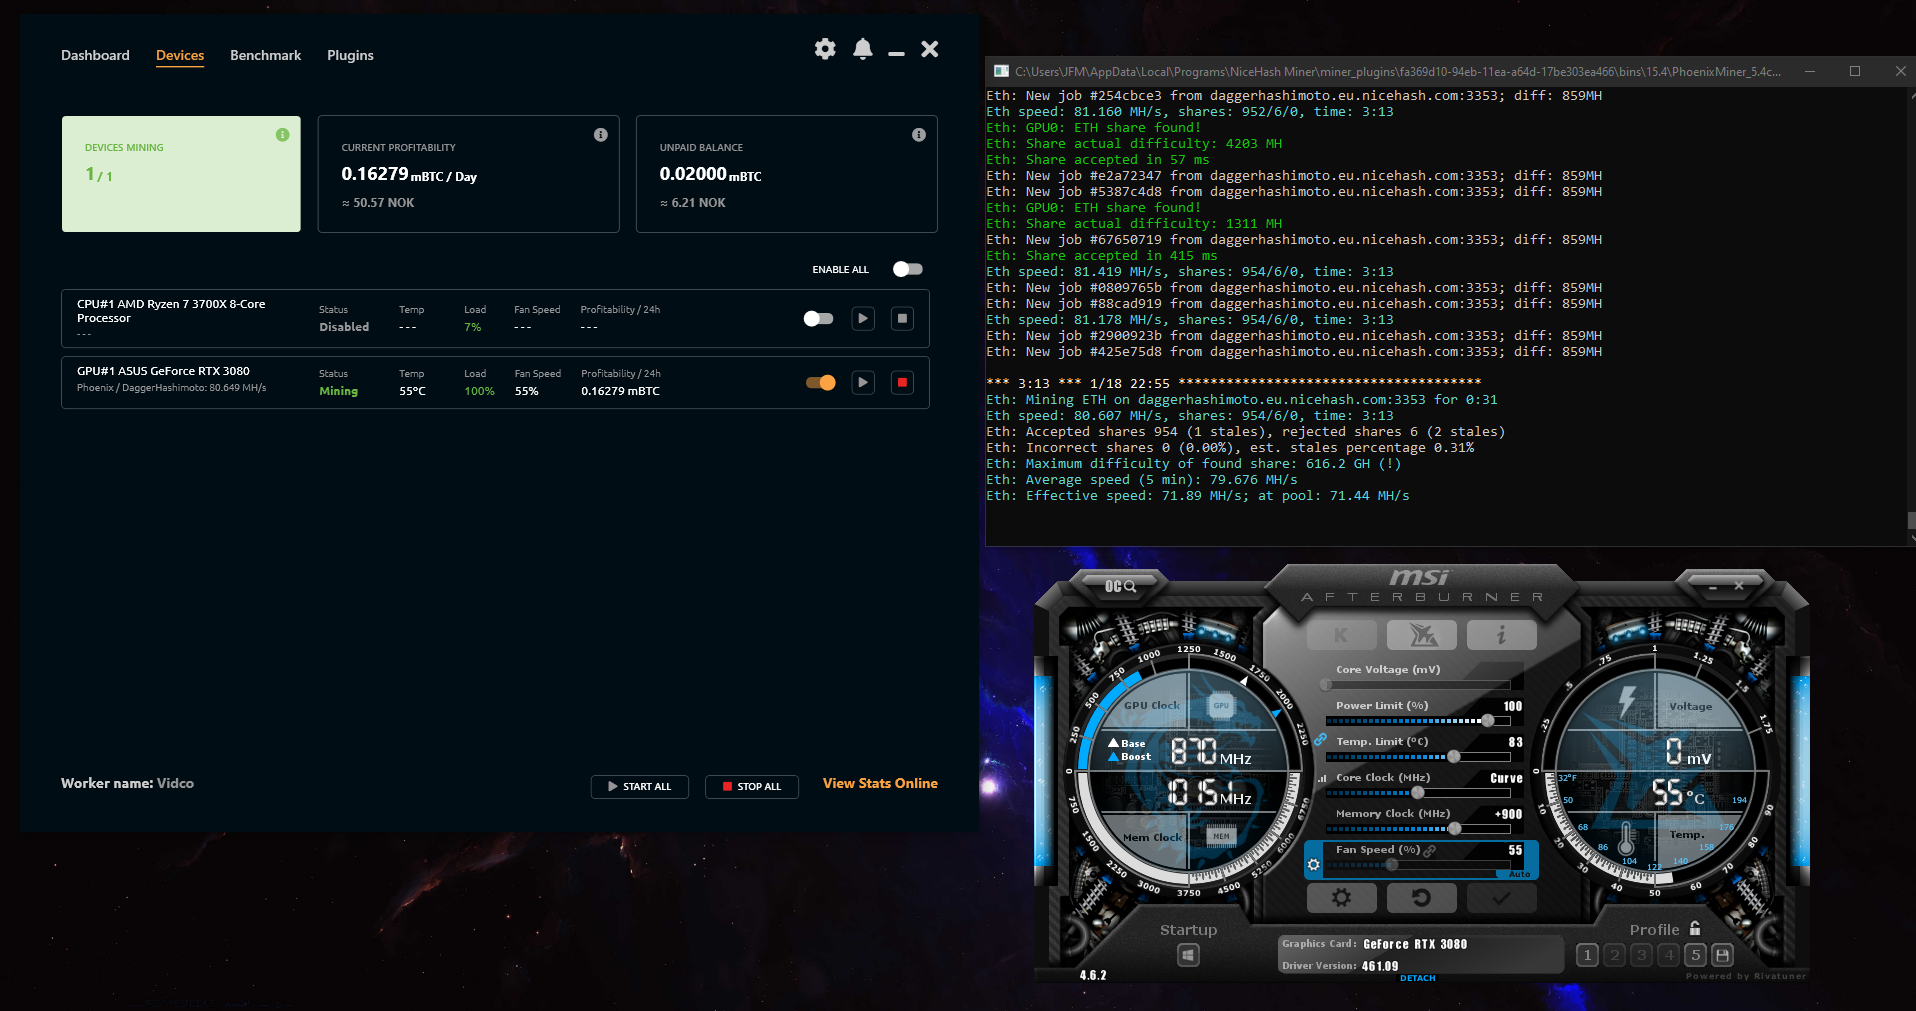Click the Memory Clock slider handle

click(x=1455, y=829)
